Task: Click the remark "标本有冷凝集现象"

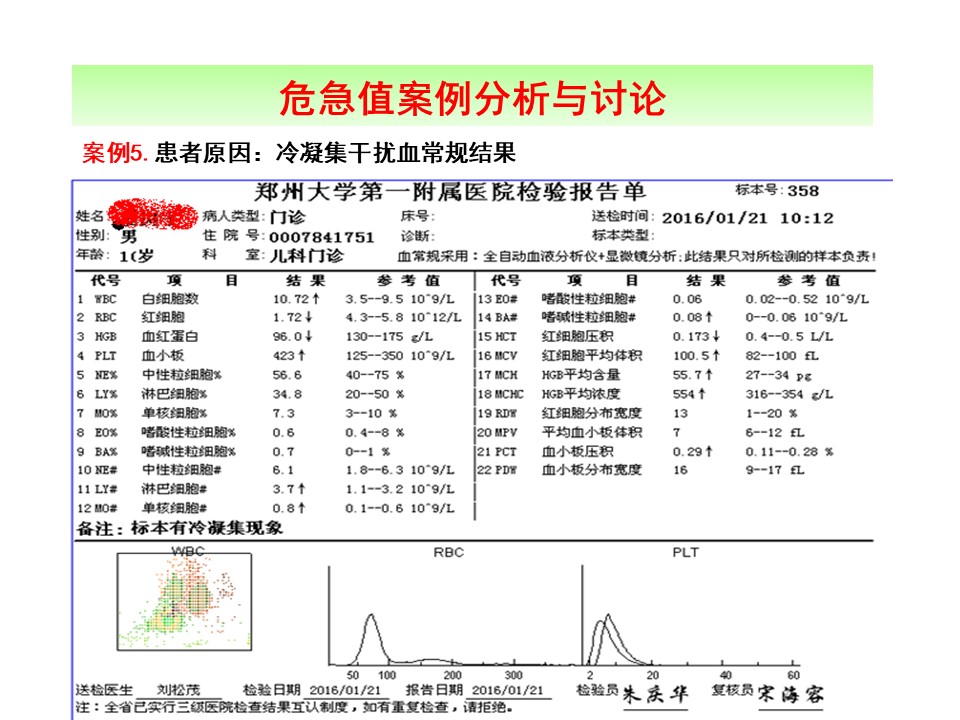Action: (207, 528)
